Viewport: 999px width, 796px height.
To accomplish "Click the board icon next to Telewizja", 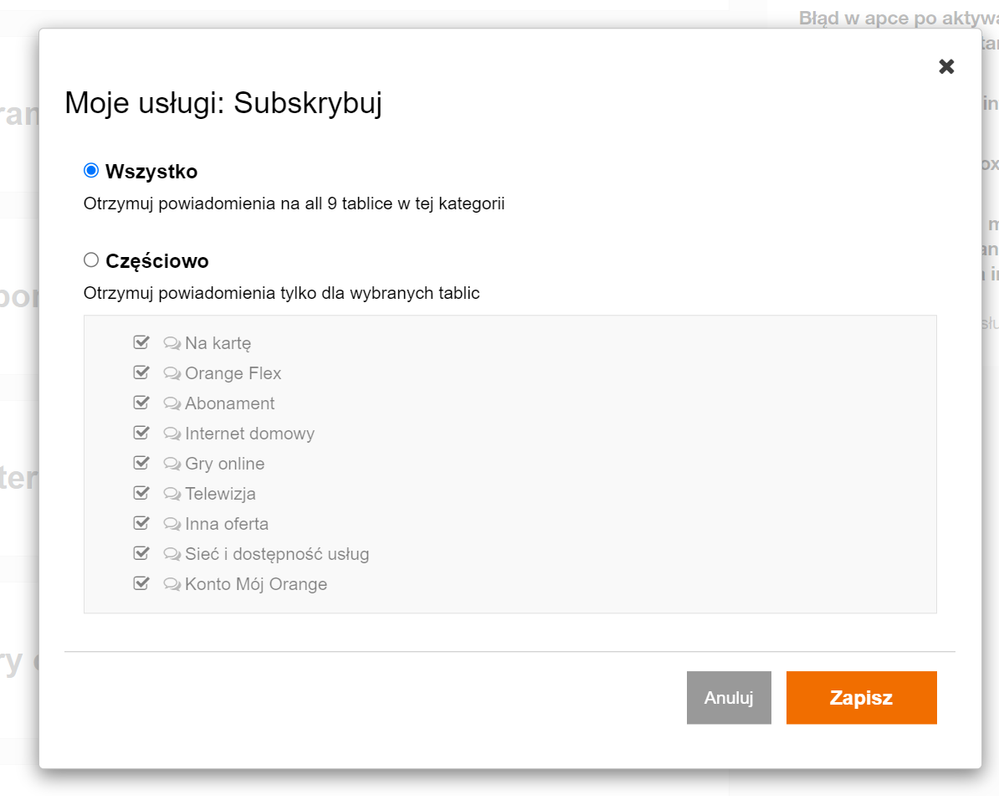I will 172,494.
